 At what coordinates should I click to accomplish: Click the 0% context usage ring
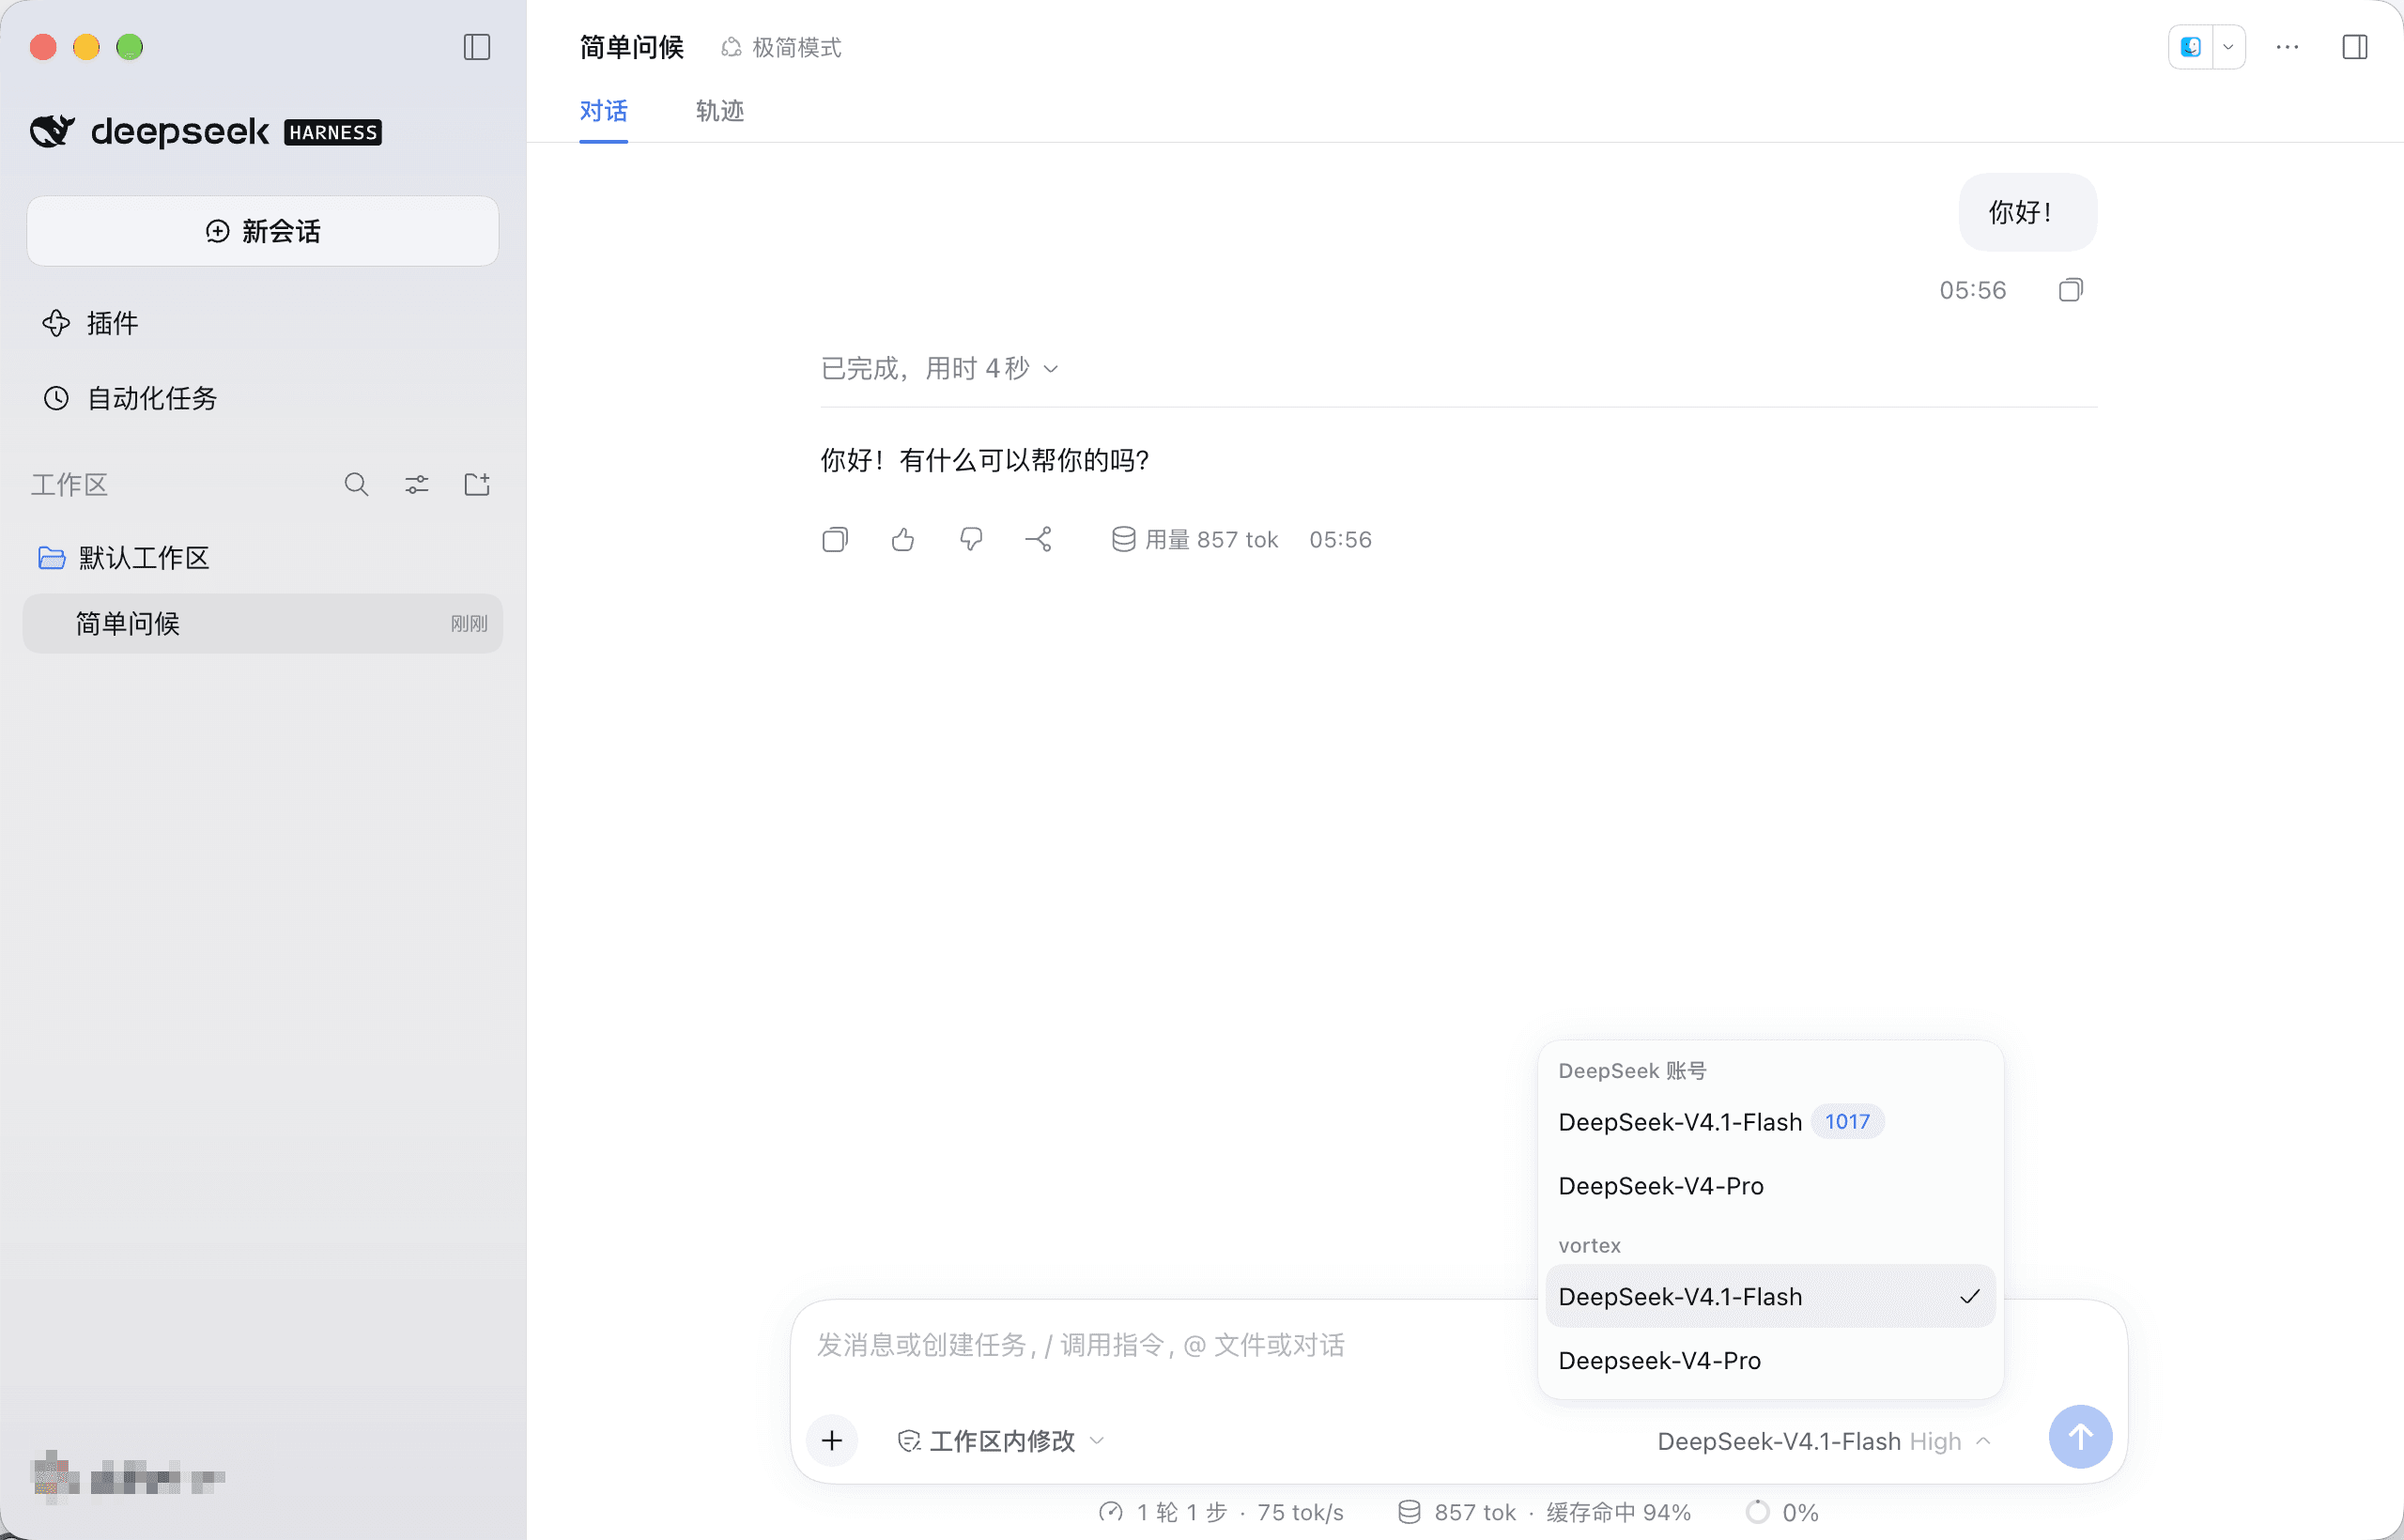pos(1782,1512)
